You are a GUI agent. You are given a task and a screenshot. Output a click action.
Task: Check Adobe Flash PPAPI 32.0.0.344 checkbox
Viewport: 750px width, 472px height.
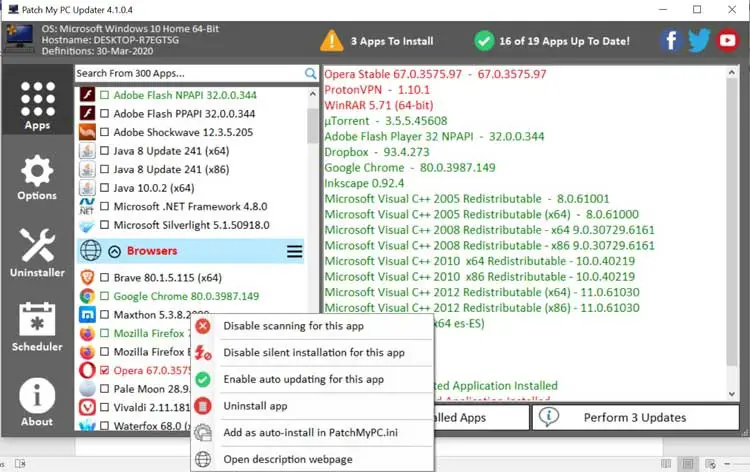pyautogui.click(x=104, y=113)
